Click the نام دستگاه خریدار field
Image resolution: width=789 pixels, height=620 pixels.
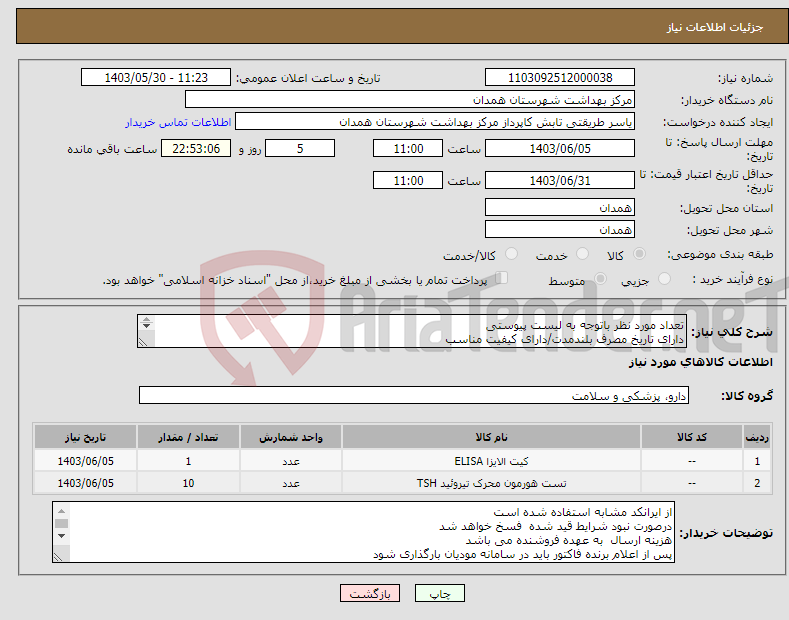point(410,100)
